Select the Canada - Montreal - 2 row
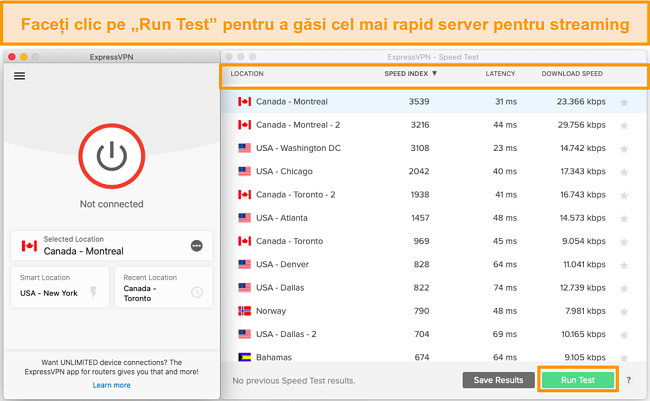The height and width of the screenshot is (401, 650). (434, 125)
